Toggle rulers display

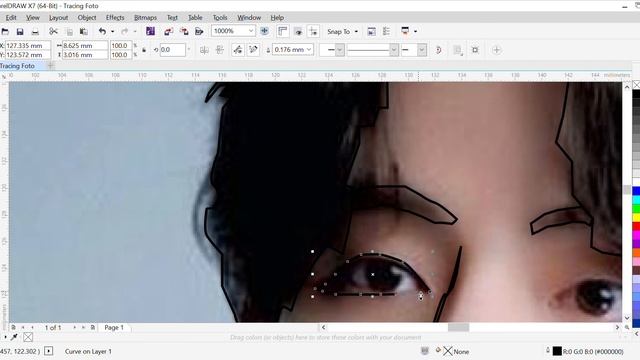click(282, 31)
